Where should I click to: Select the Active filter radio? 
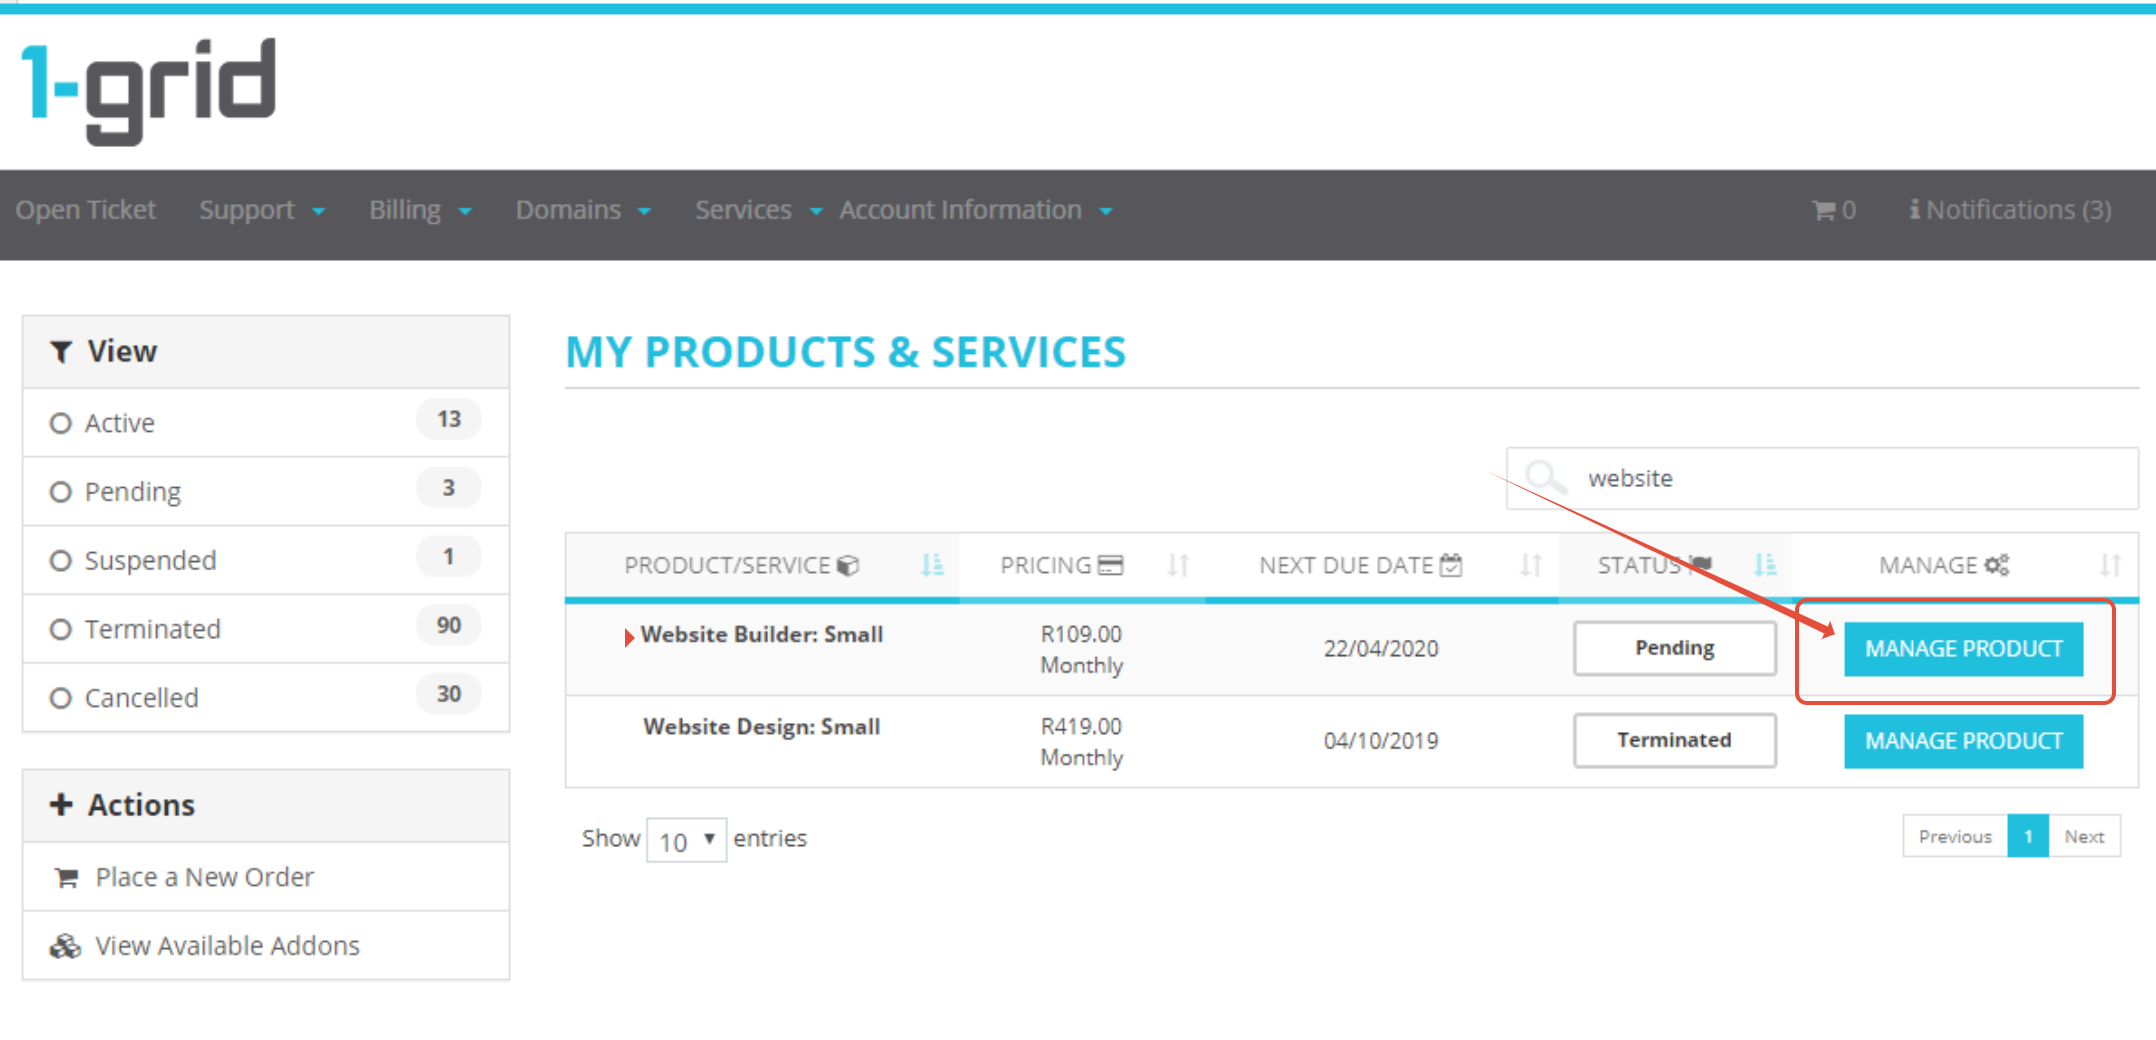click(61, 423)
